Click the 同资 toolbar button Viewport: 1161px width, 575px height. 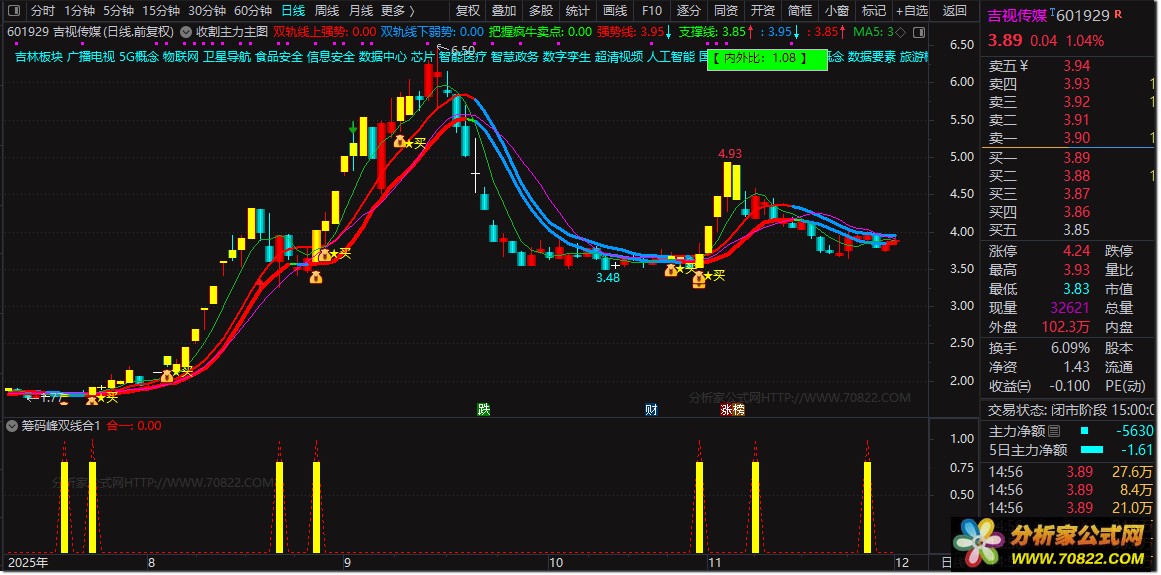[726, 11]
